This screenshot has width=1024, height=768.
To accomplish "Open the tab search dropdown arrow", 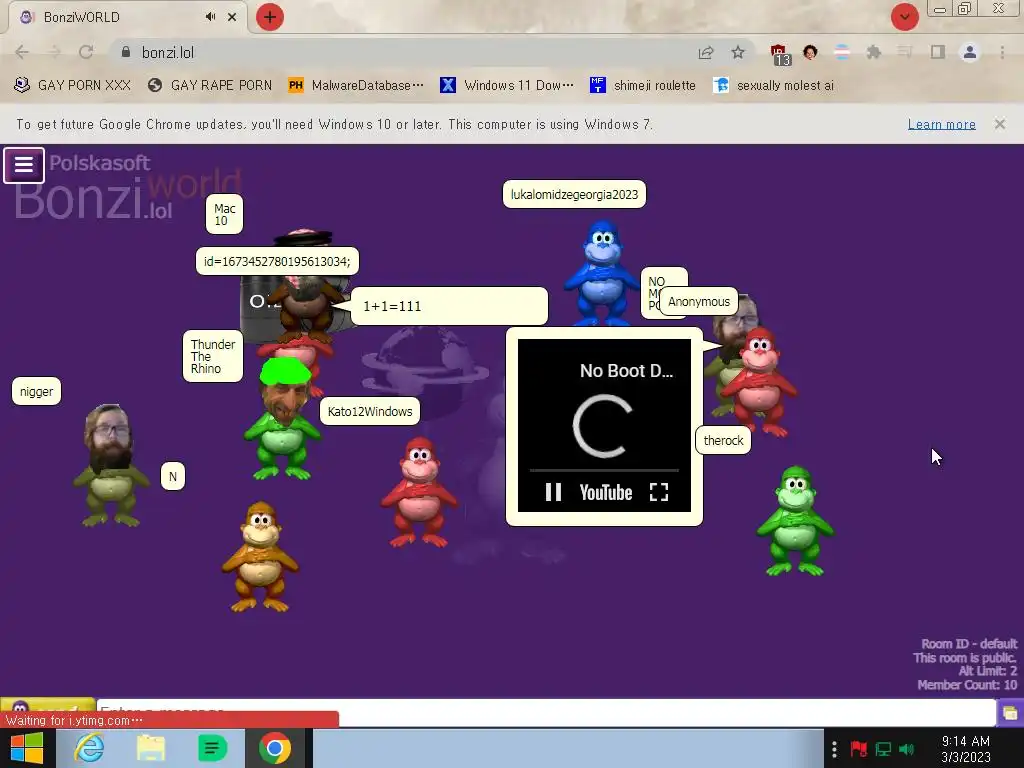I will (x=904, y=17).
